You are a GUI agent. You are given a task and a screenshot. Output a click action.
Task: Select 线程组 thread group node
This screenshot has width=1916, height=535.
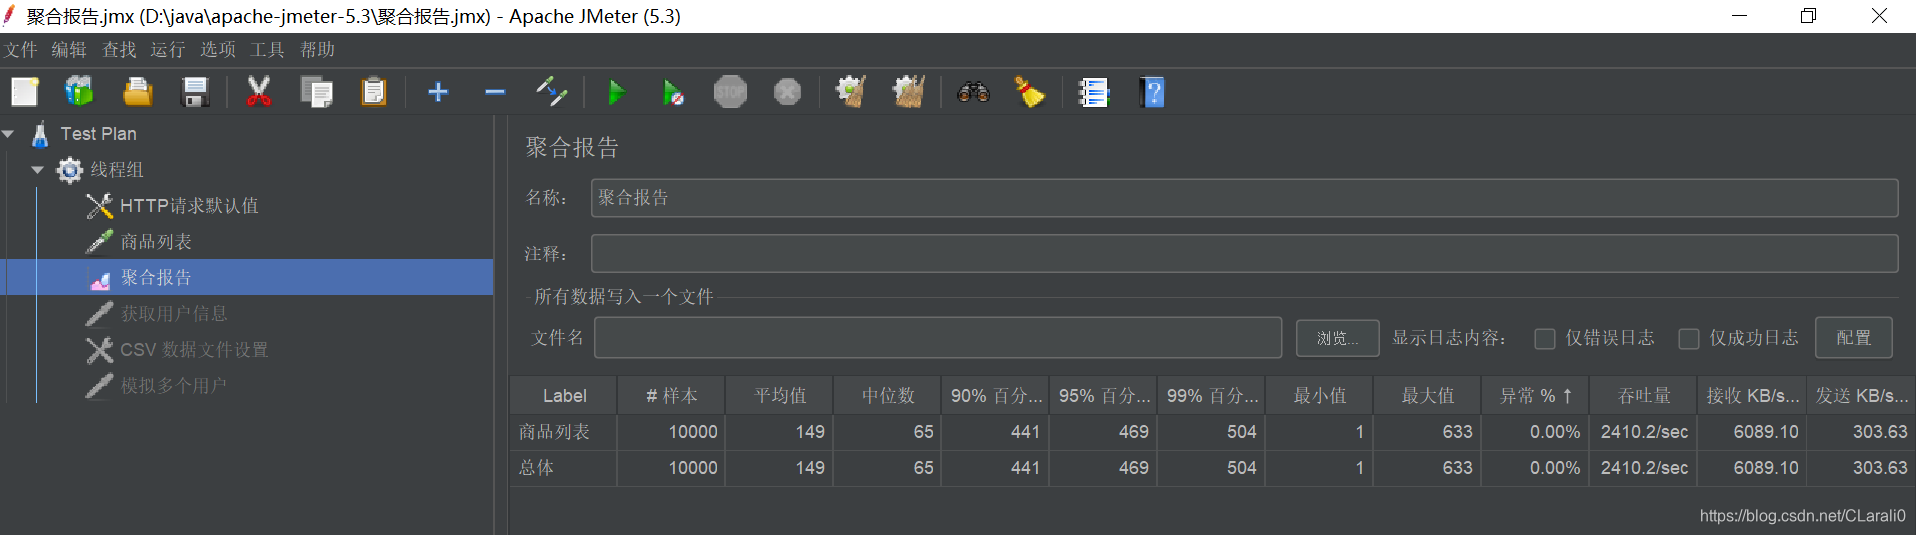[x=117, y=170]
